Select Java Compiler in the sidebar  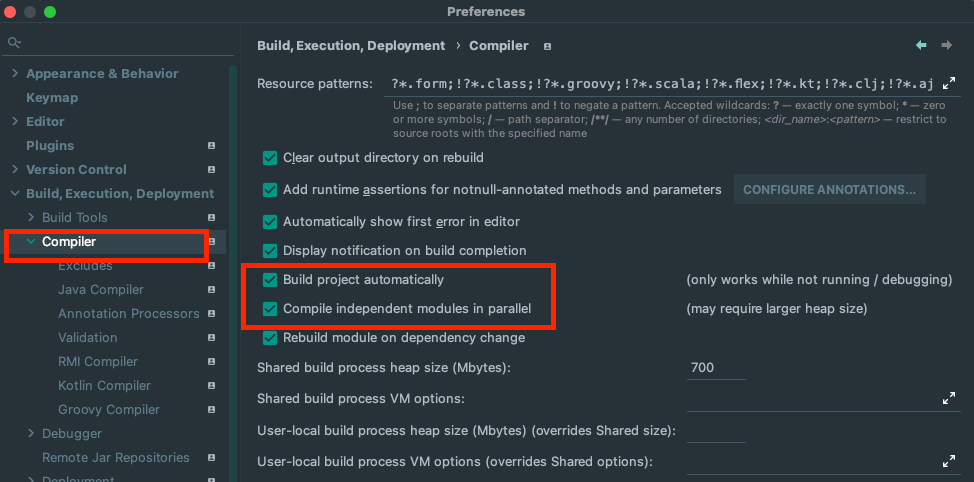[101, 289]
